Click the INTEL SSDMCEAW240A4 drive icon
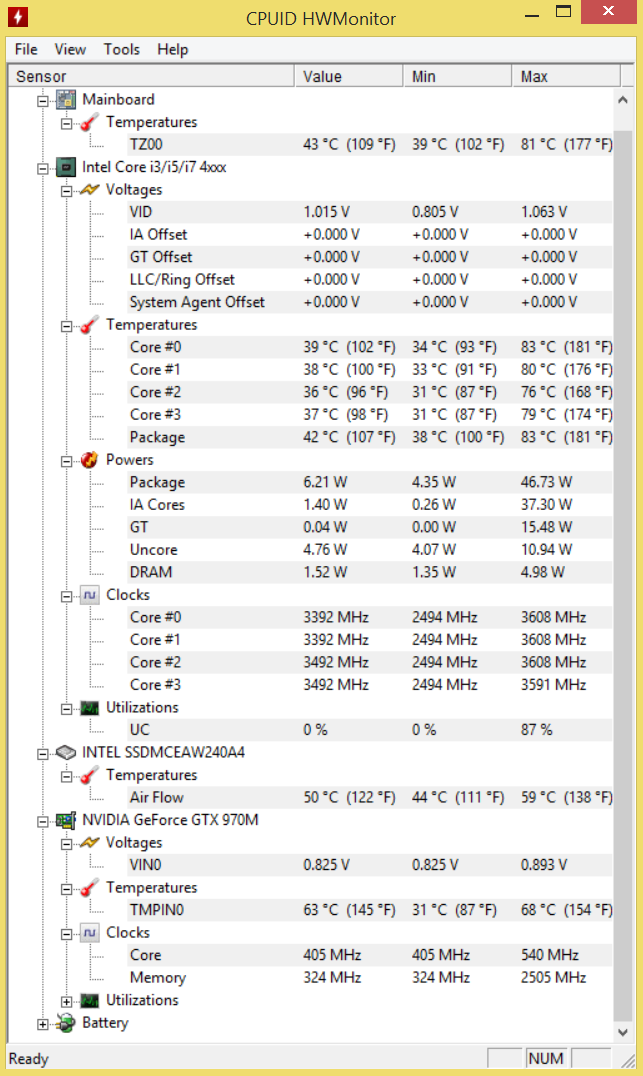643x1076 pixels. click(66, 752)
